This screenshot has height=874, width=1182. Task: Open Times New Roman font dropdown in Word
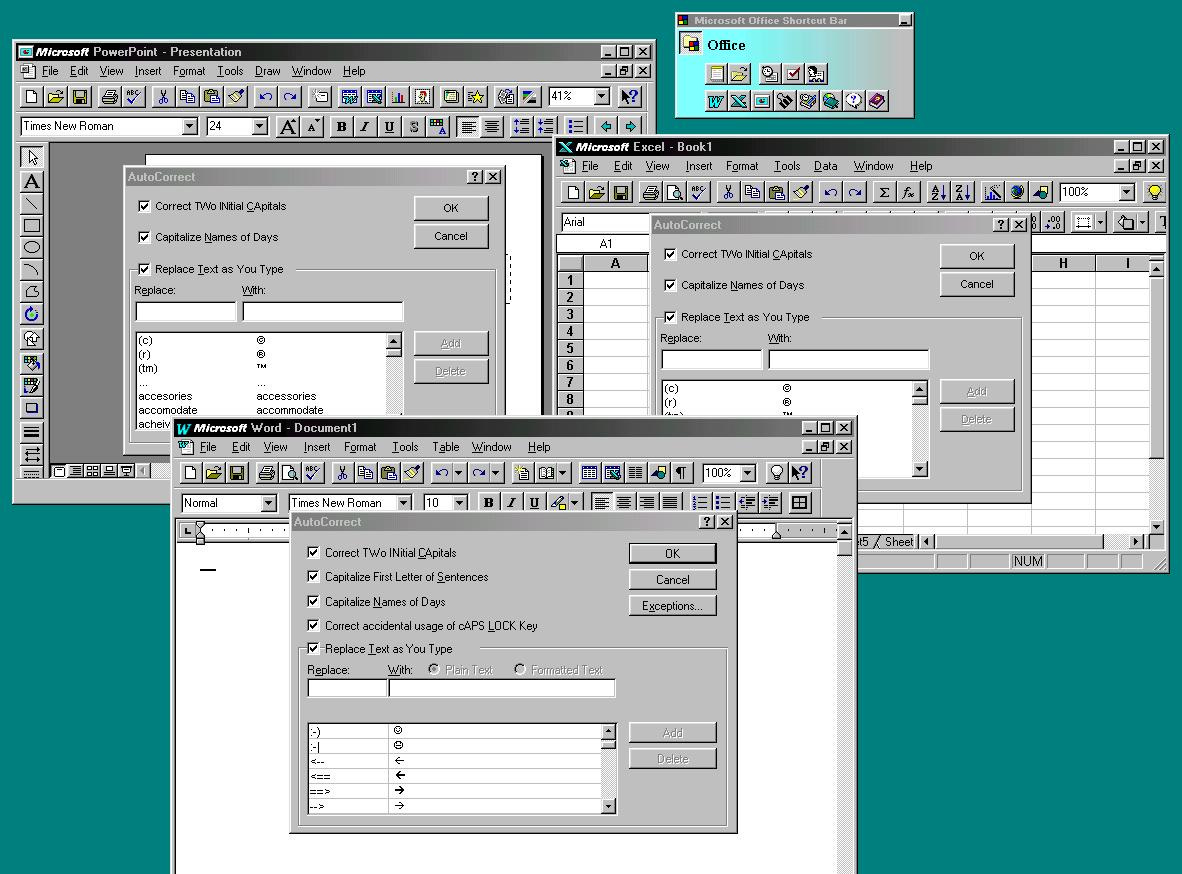(x=404, y=503)
